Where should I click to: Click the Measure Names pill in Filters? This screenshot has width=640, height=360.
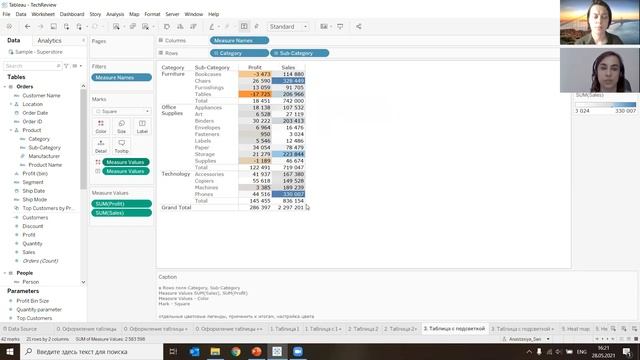point(122,78)
